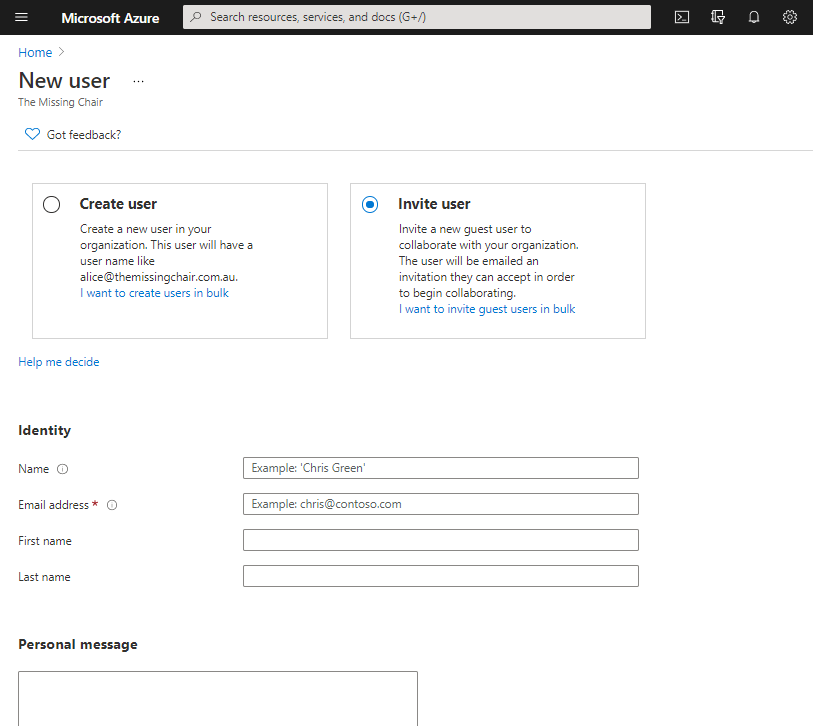Viewport: 813px width, 726px height.
Task: Select the Create user radio option
Action: point(51,204)
